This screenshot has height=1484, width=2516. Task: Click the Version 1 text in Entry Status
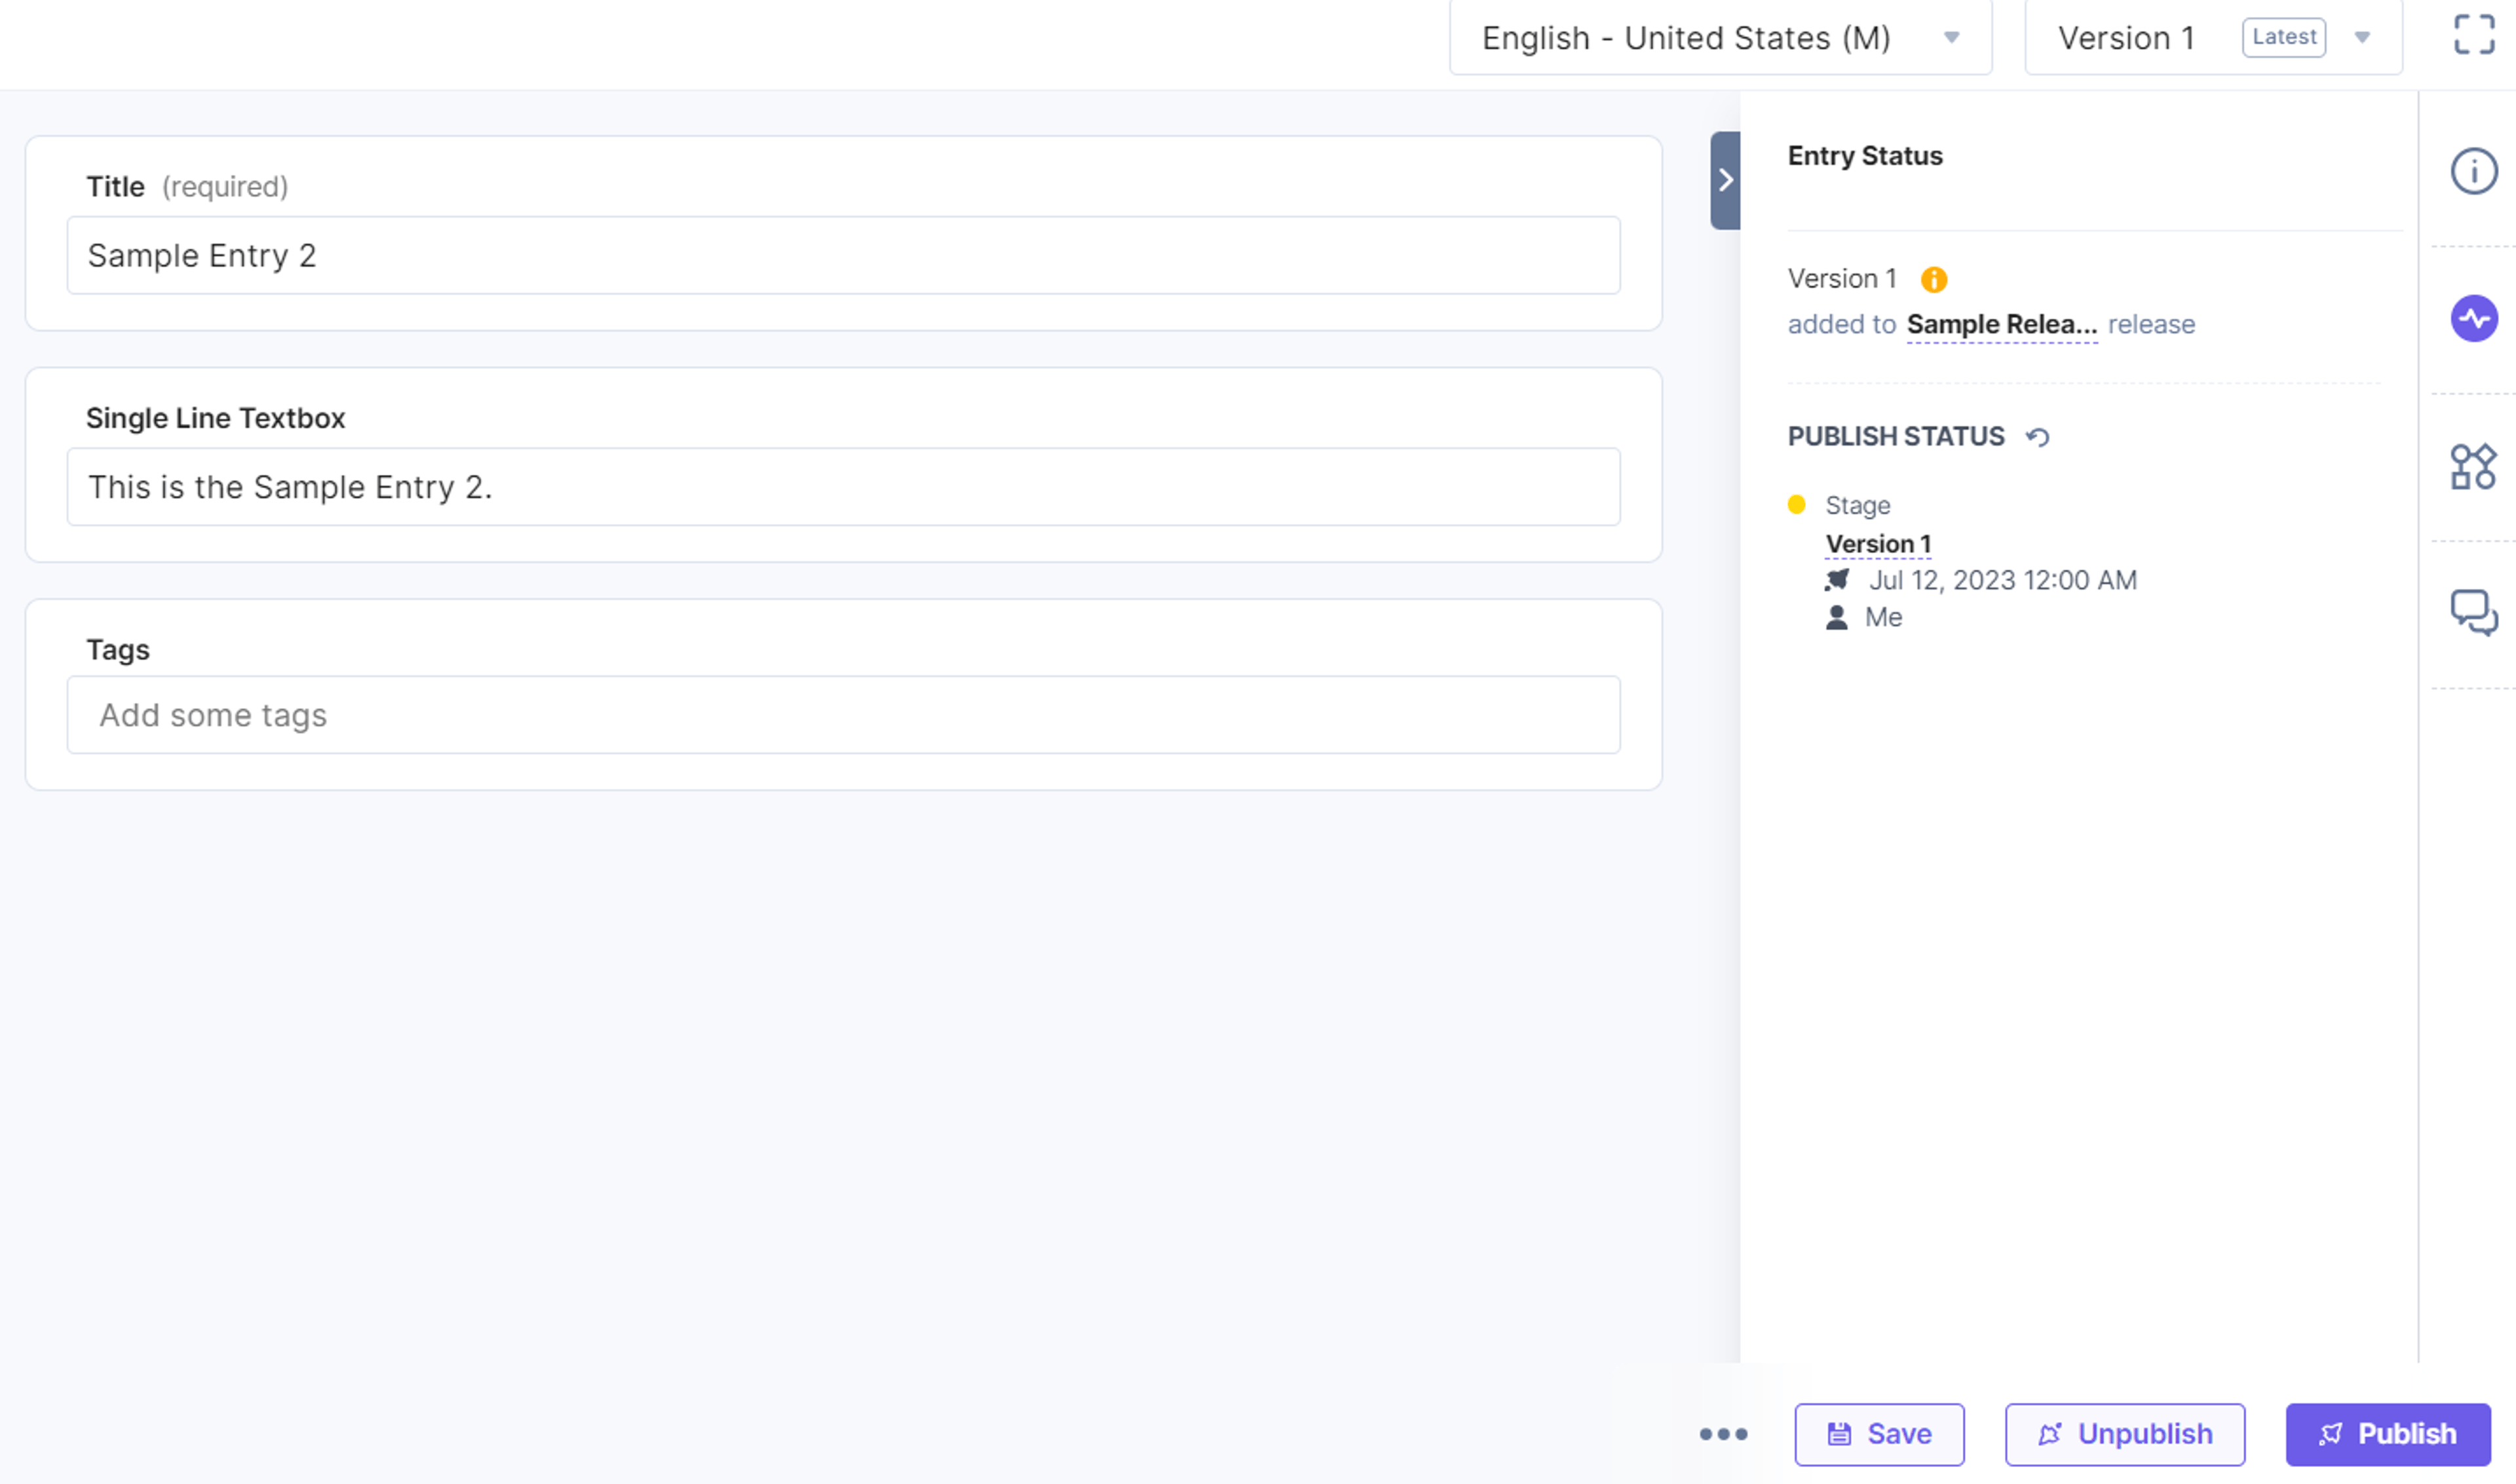click(1841, 279)
